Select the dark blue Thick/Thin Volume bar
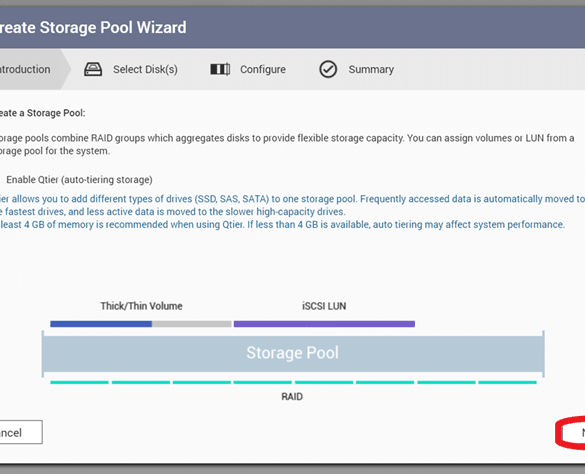The image size is (585, 474). (101, 324)
